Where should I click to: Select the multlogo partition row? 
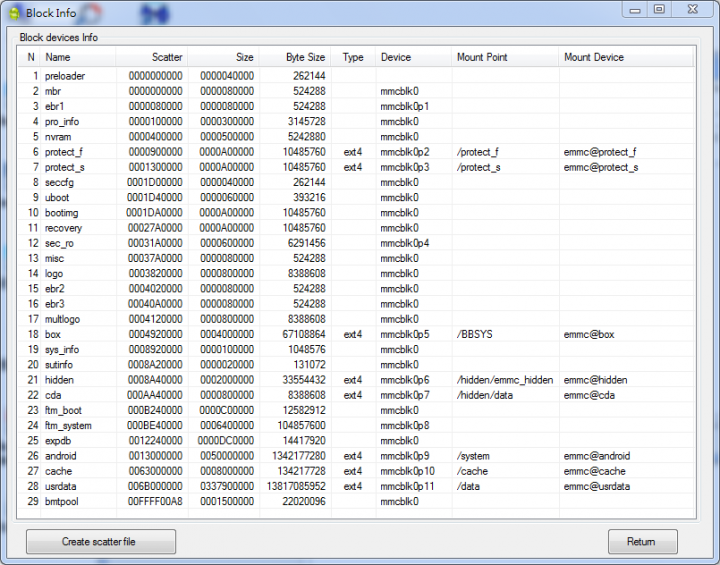(356, 319)
